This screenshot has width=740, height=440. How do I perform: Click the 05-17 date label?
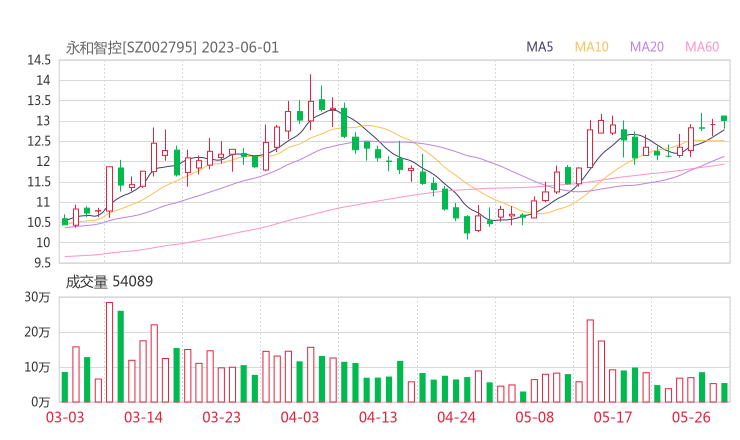pos(613,417)
